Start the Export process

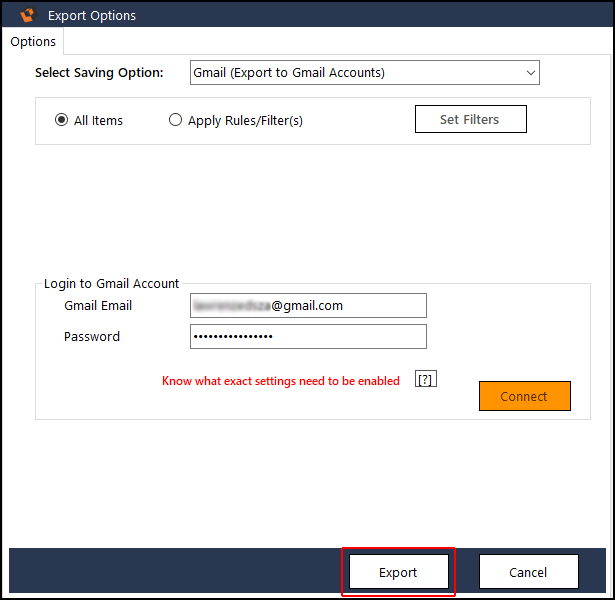(x=398, y=572)
